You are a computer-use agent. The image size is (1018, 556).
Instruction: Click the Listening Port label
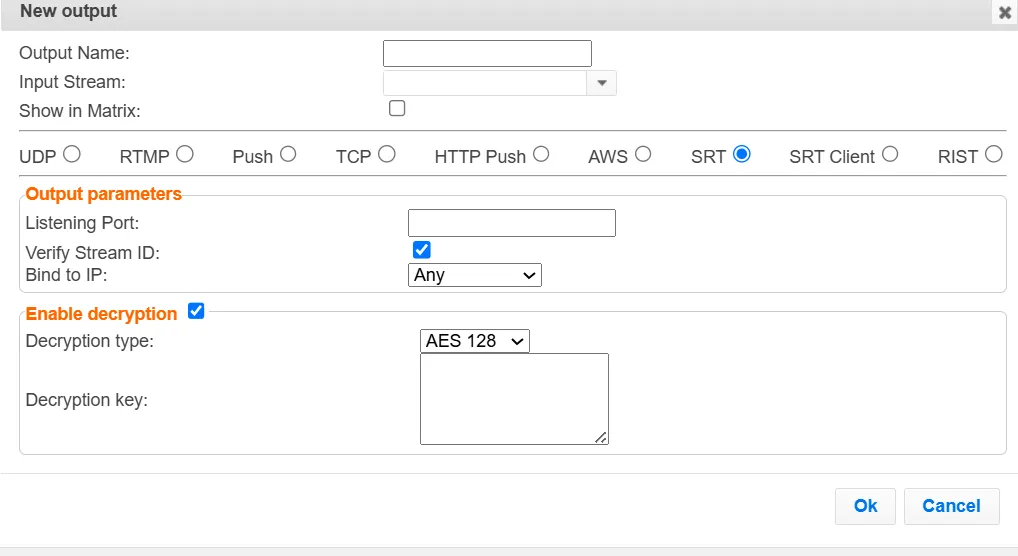[x=82, y=223]
